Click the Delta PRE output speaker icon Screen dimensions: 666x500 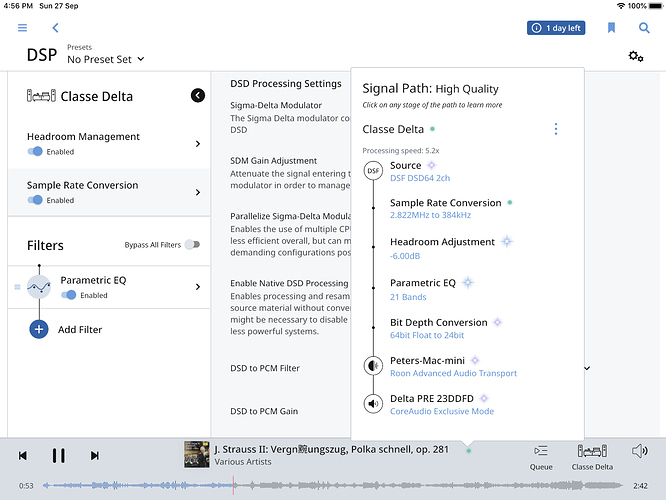(373, 403)
